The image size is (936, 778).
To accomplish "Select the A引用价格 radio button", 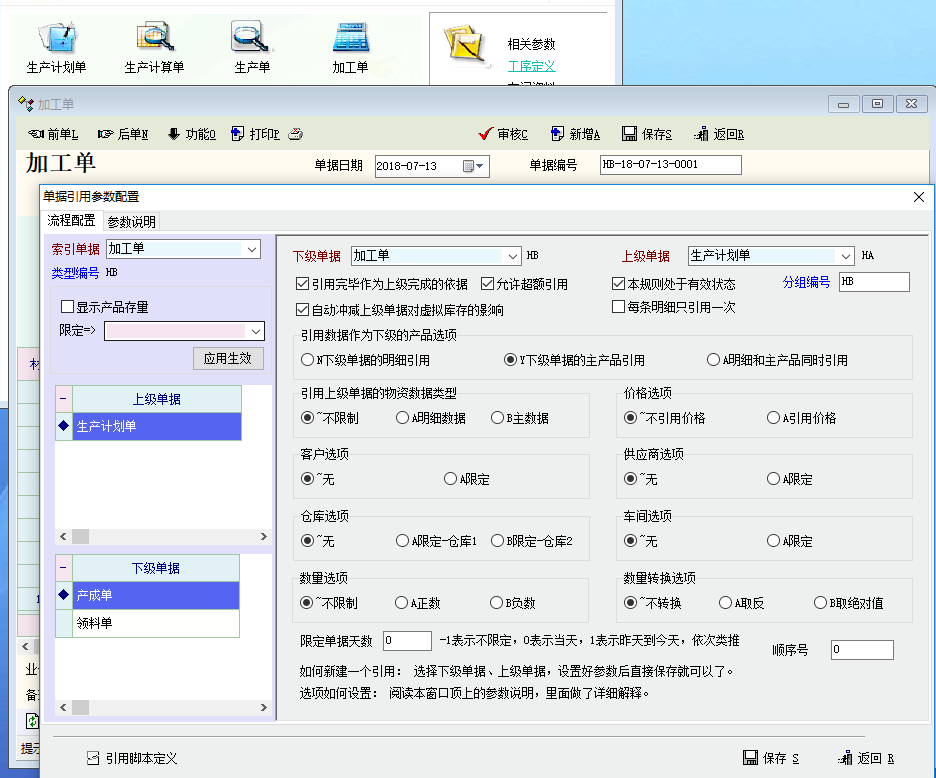I will coord(774,418).
